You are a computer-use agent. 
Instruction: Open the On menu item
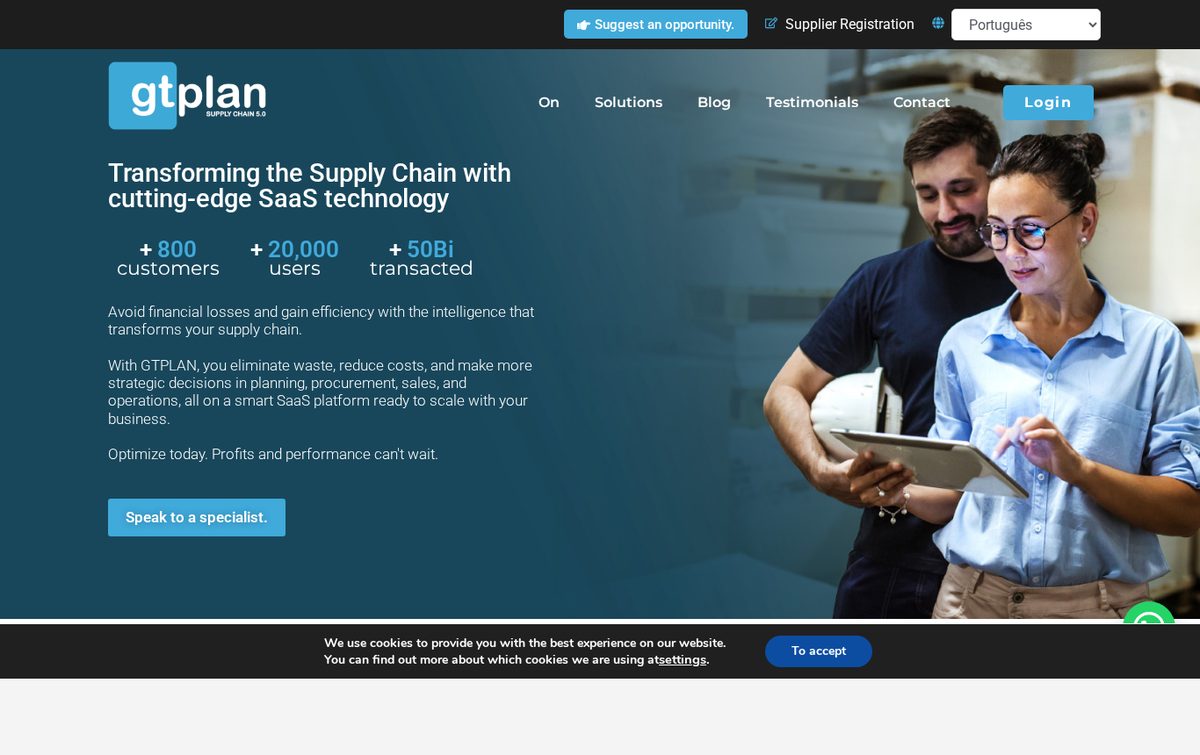(549, 102)
